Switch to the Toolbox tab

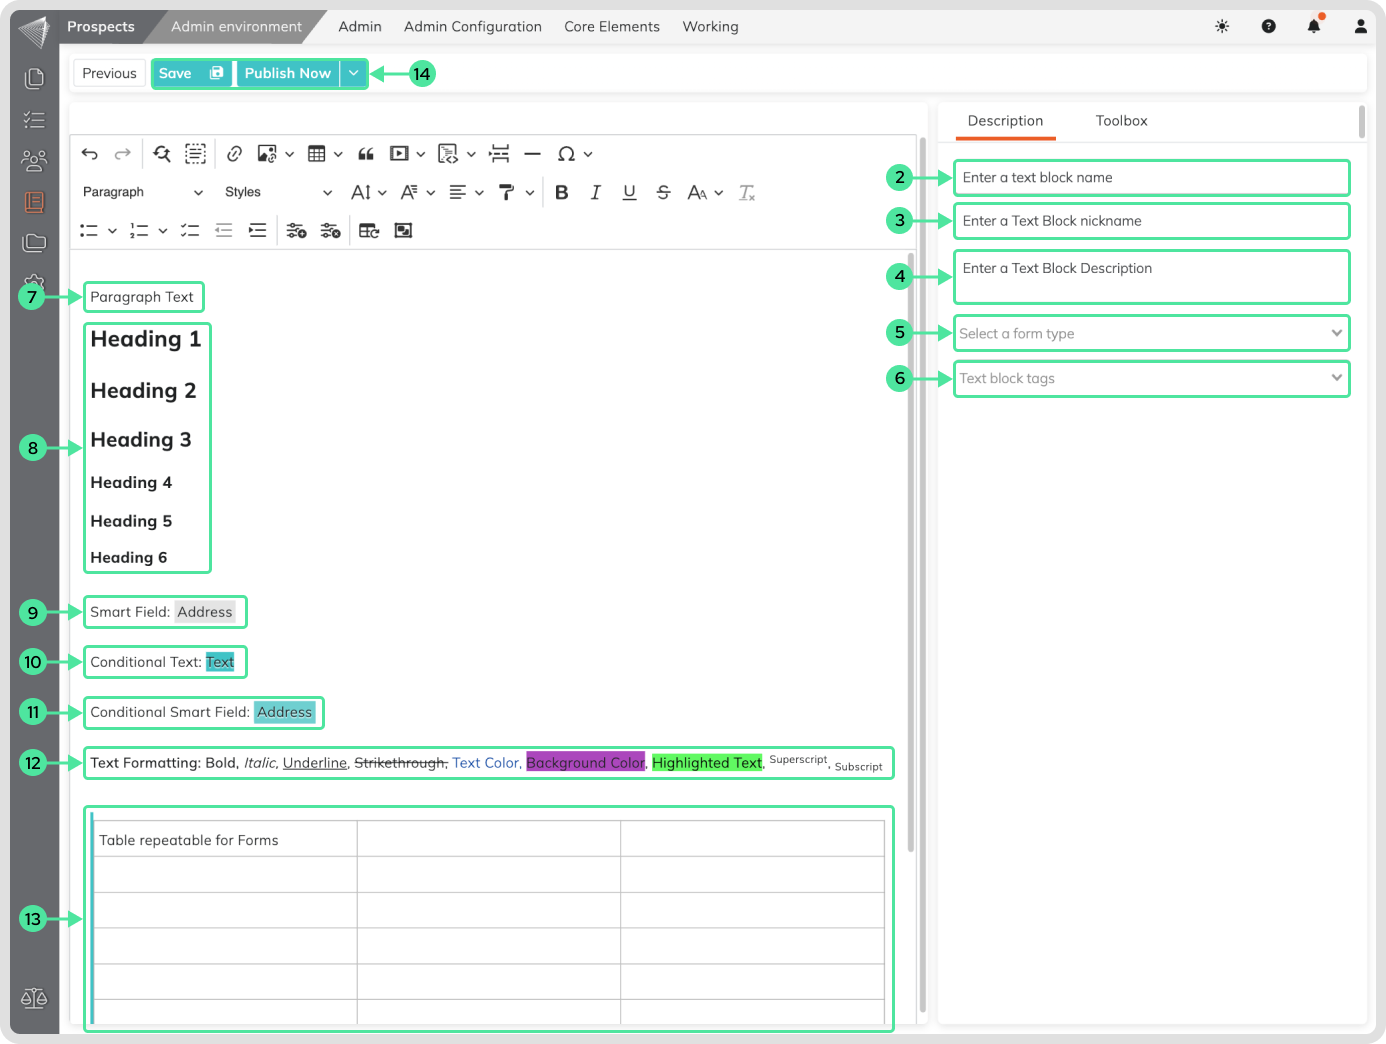(1121, 121)
